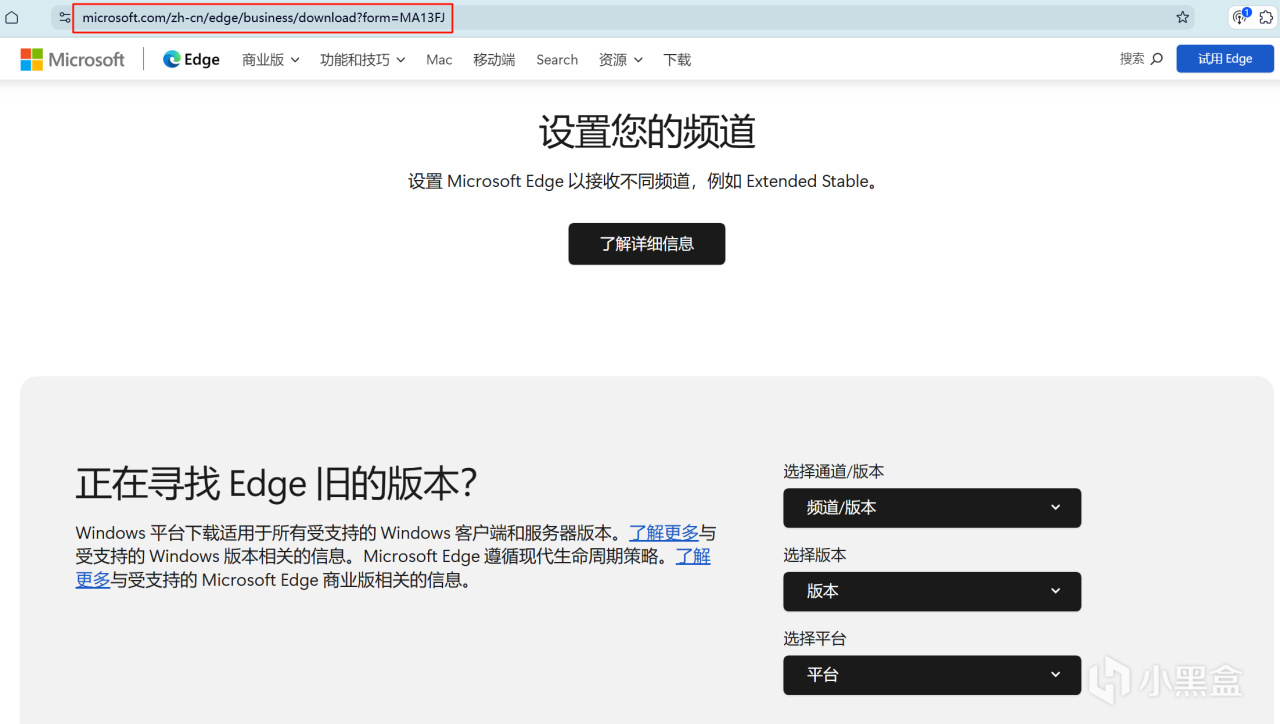Screen dimensions: 1280x724
Task: Click the 搜索 magnifier icon
Action: point(1156,59)
